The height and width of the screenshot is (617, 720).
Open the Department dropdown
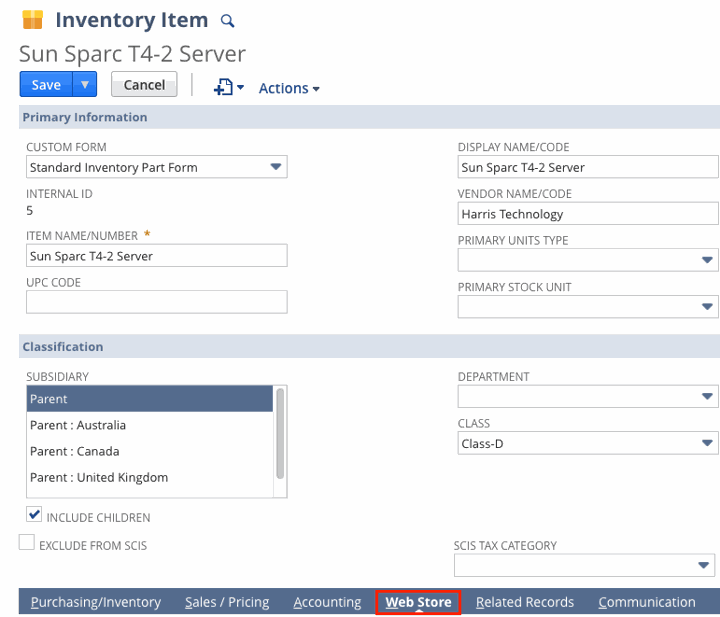click(588, 396)
